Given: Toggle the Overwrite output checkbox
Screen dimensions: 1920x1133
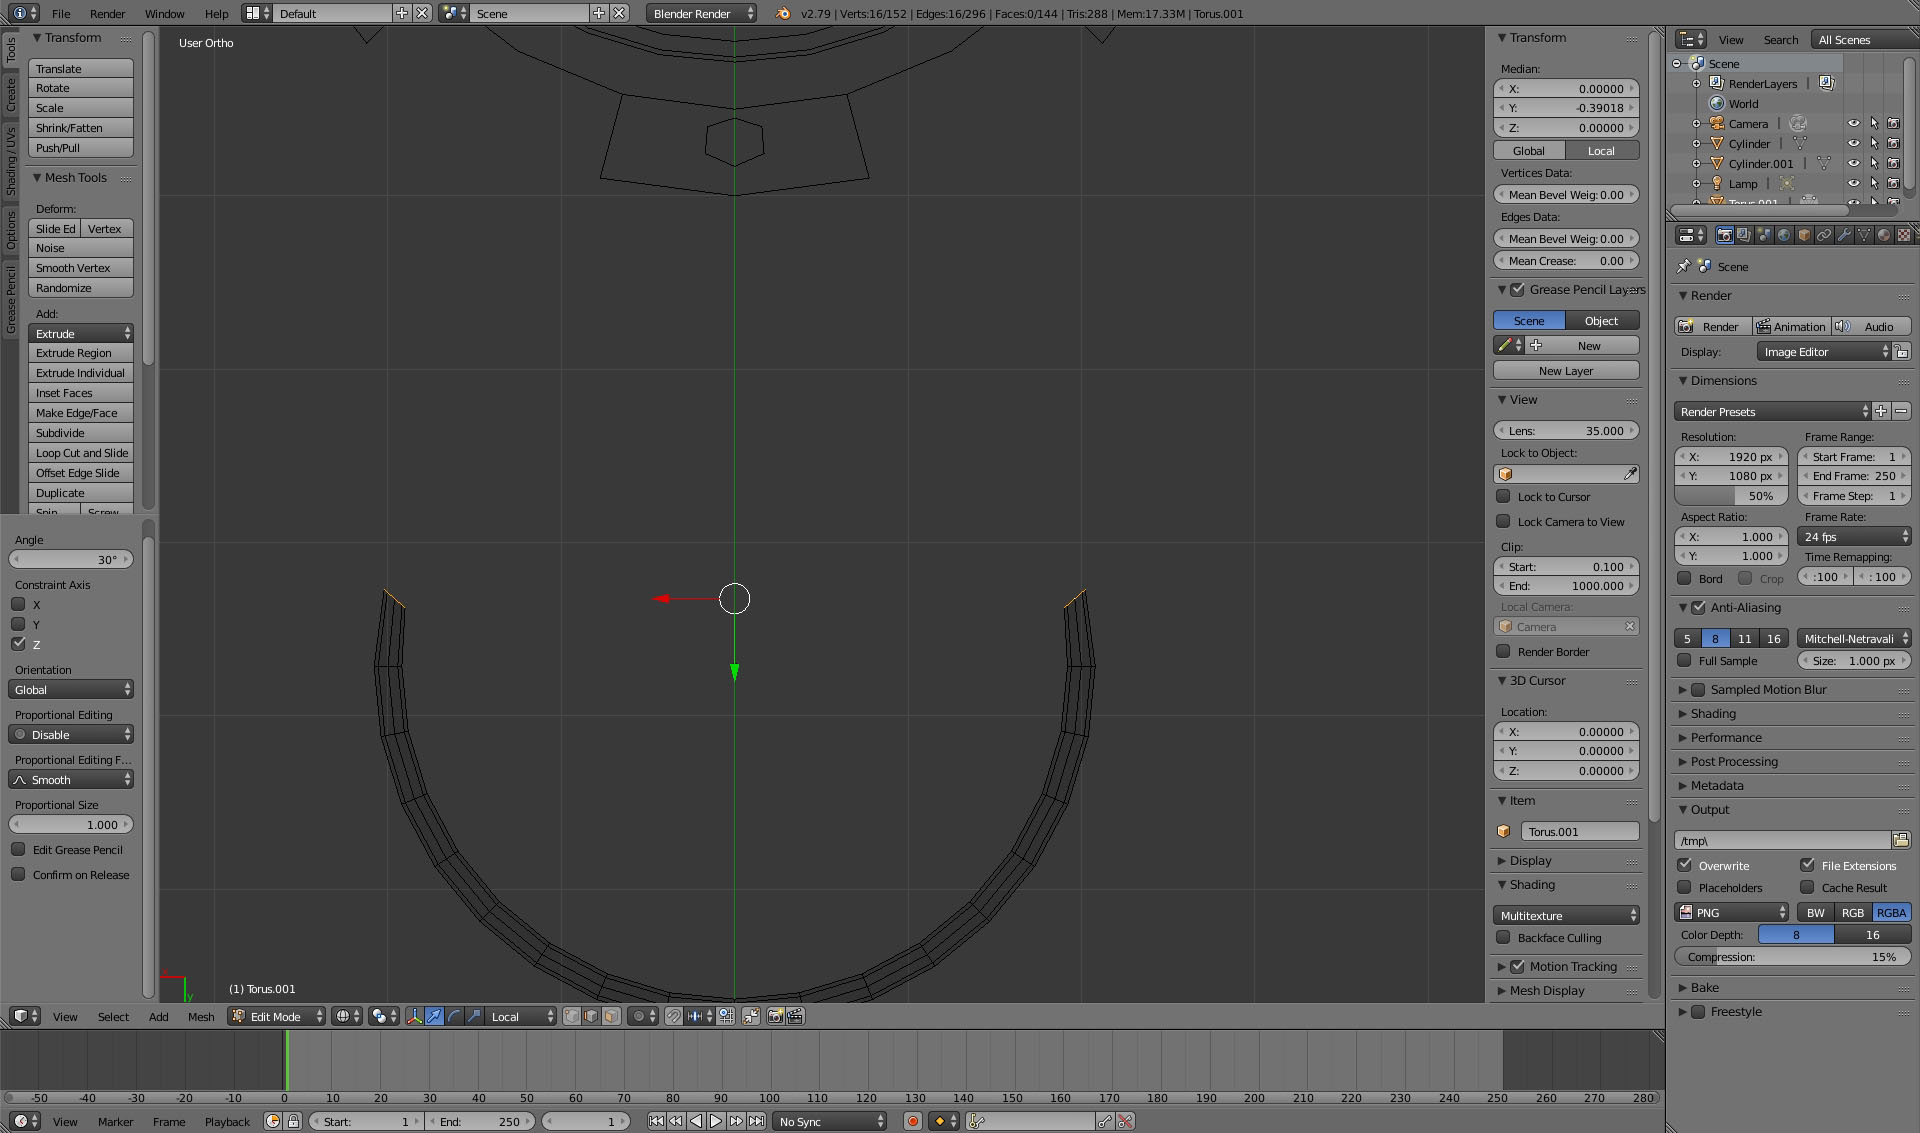Looking at the screenshot, I should pyautogui.click(x=1685, y=865).
